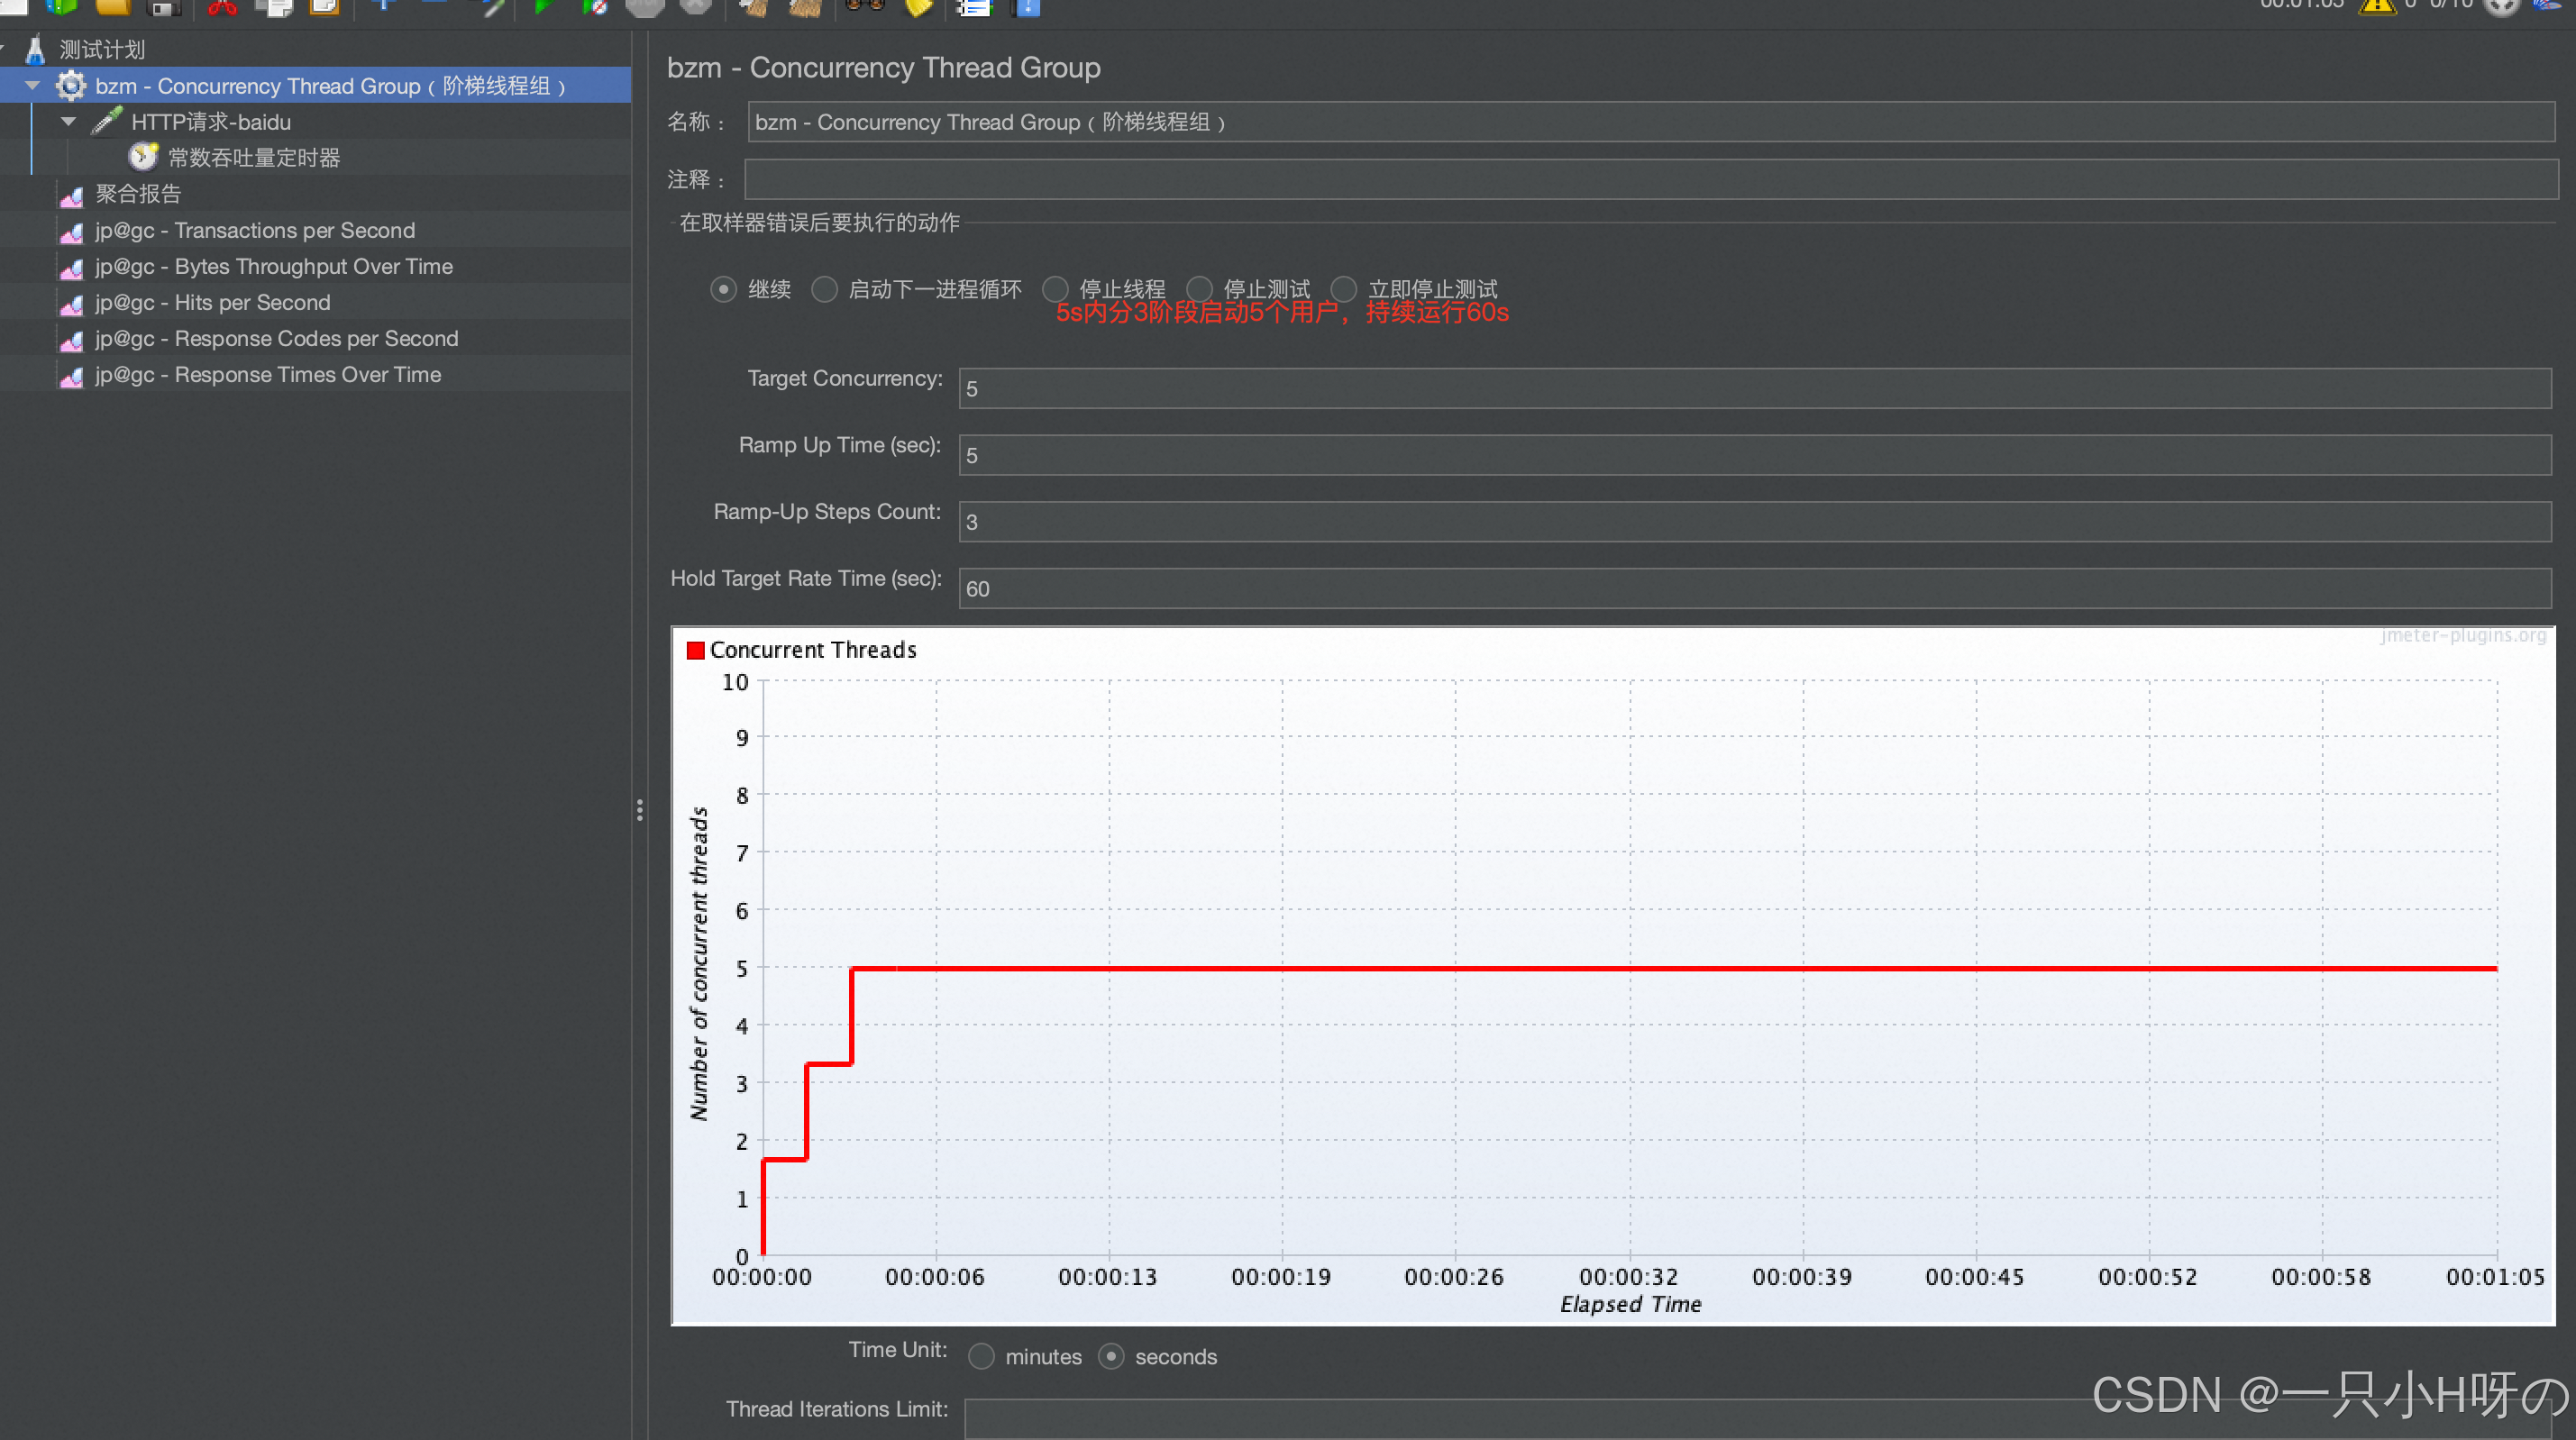The height and width of the screenshot is (1440, 2576).
Task: Click the chart icon beside Transactions per Second
Action: tap(71, 232)
